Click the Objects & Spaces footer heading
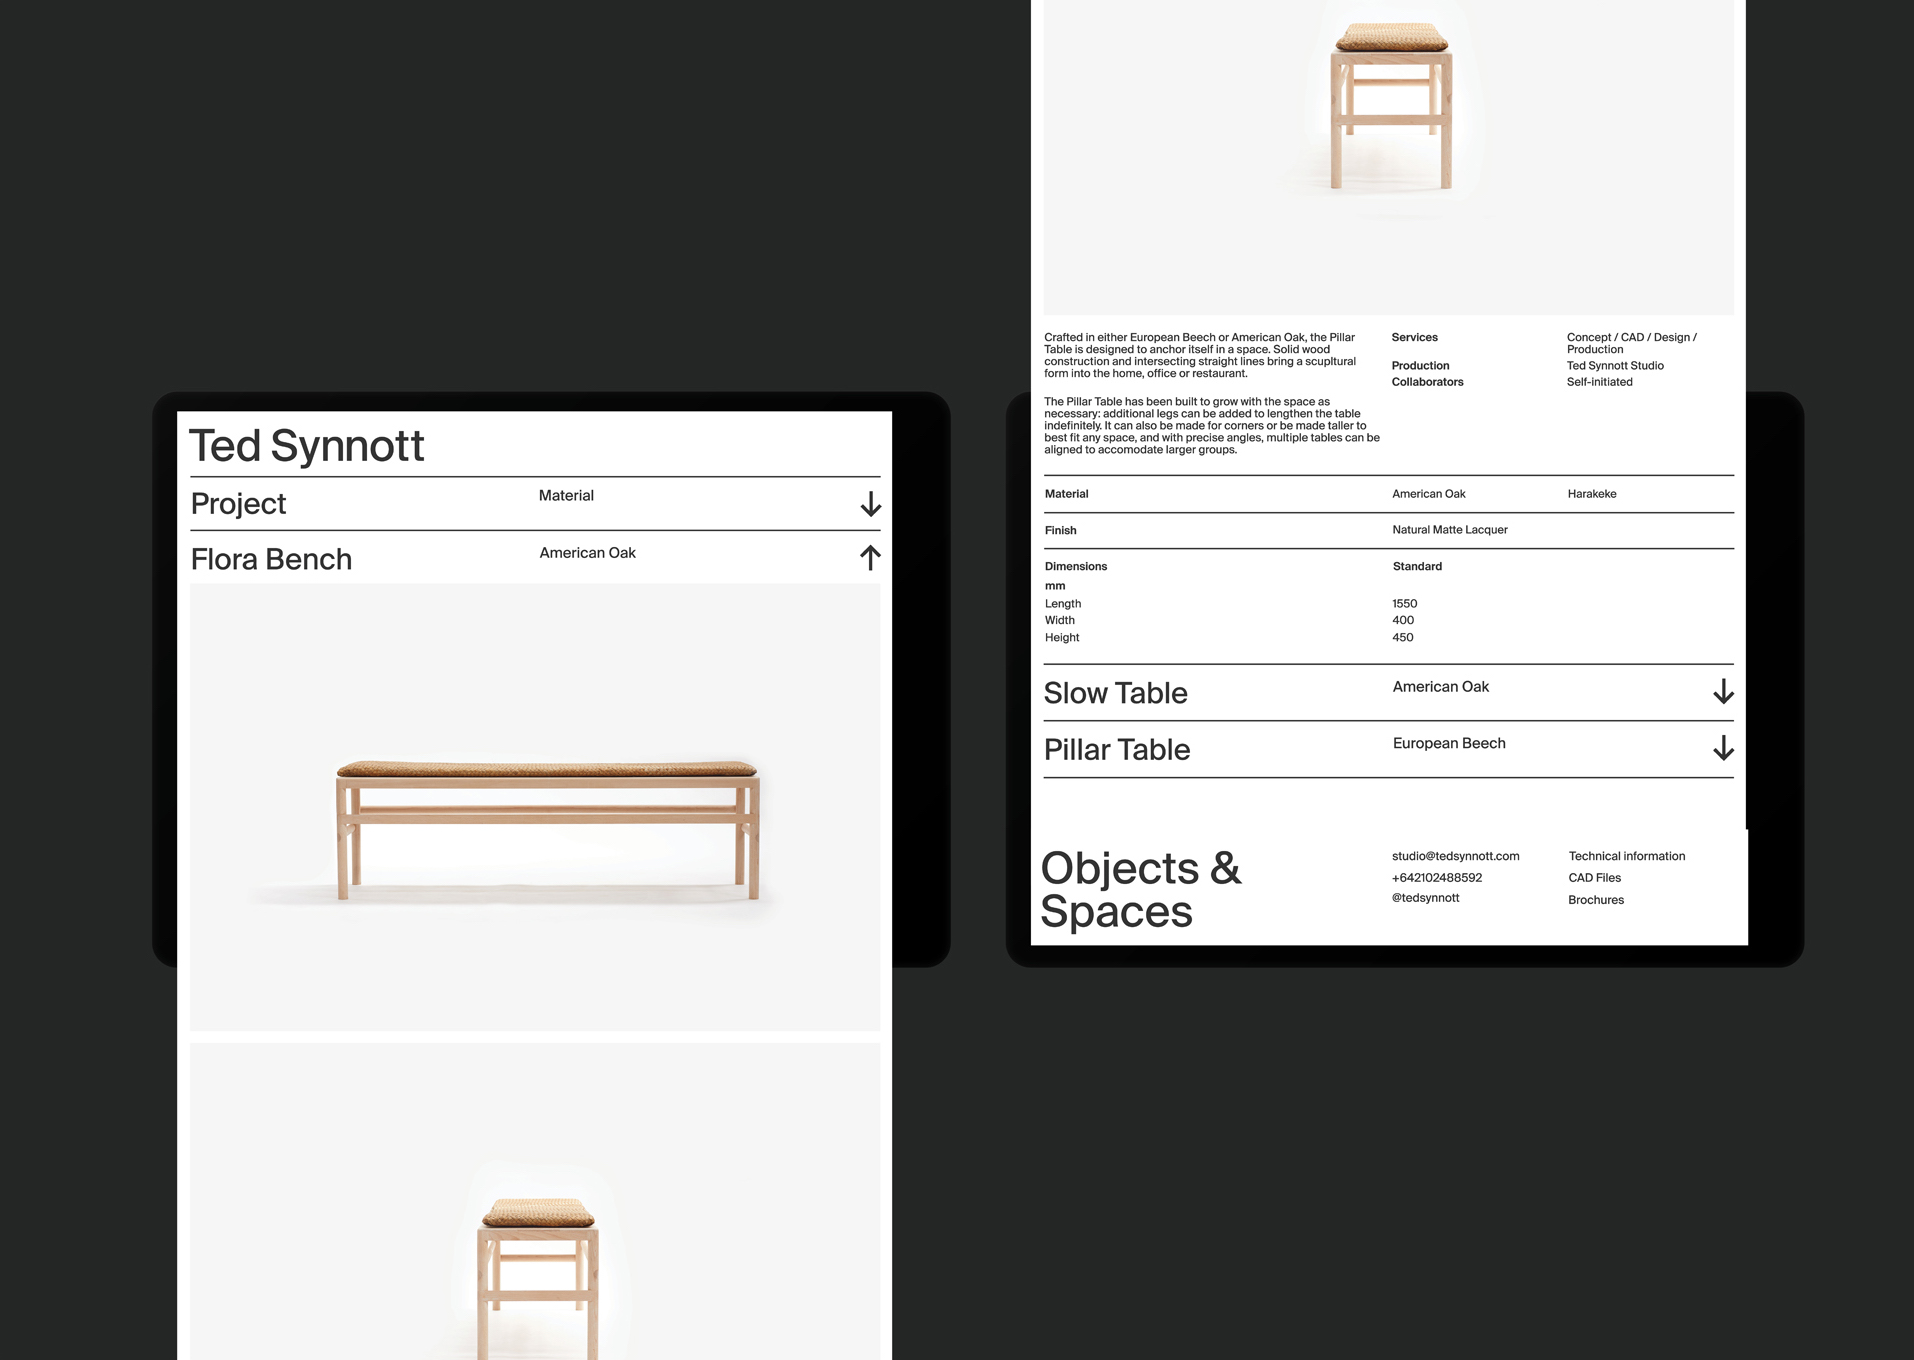Viewport: 1914px width, 1360px height. pyautogui.click(x=1140, y=889)
